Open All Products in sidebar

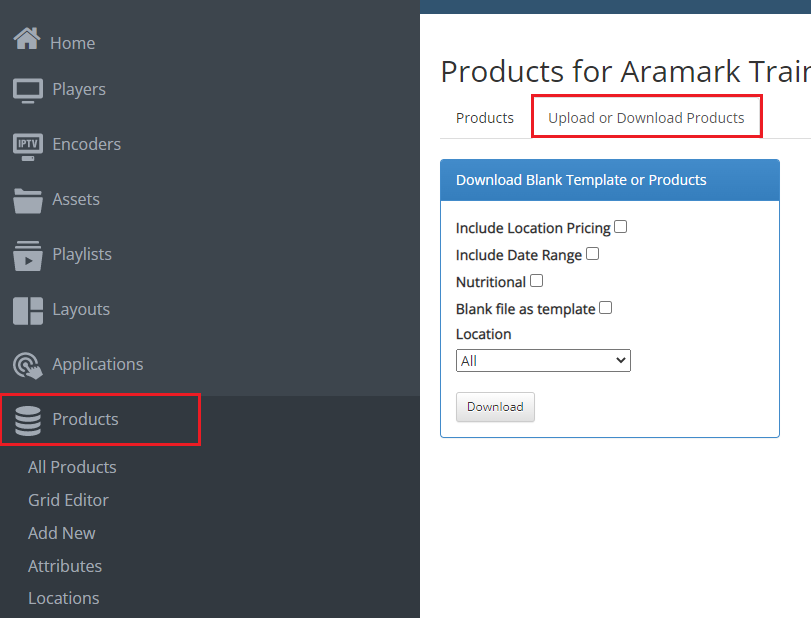(72, 467)
